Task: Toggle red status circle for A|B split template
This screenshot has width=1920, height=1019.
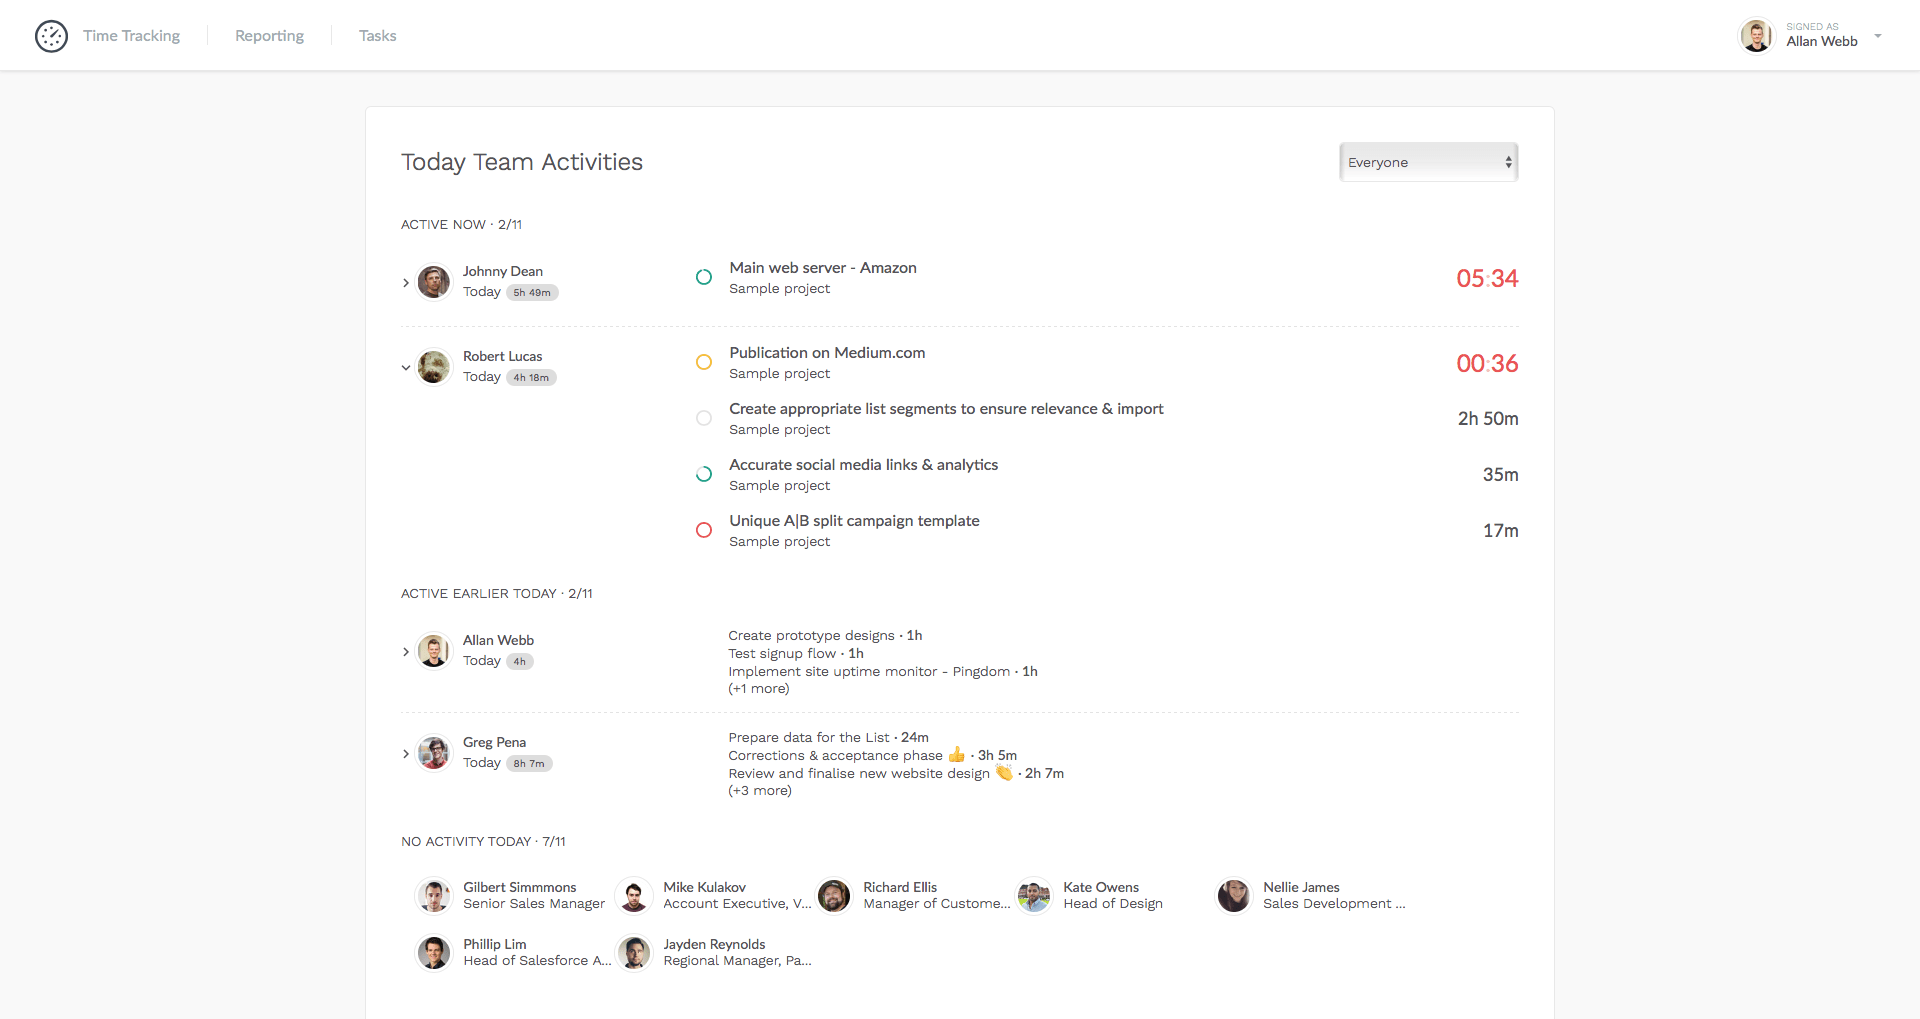Action: coord(704,530)
